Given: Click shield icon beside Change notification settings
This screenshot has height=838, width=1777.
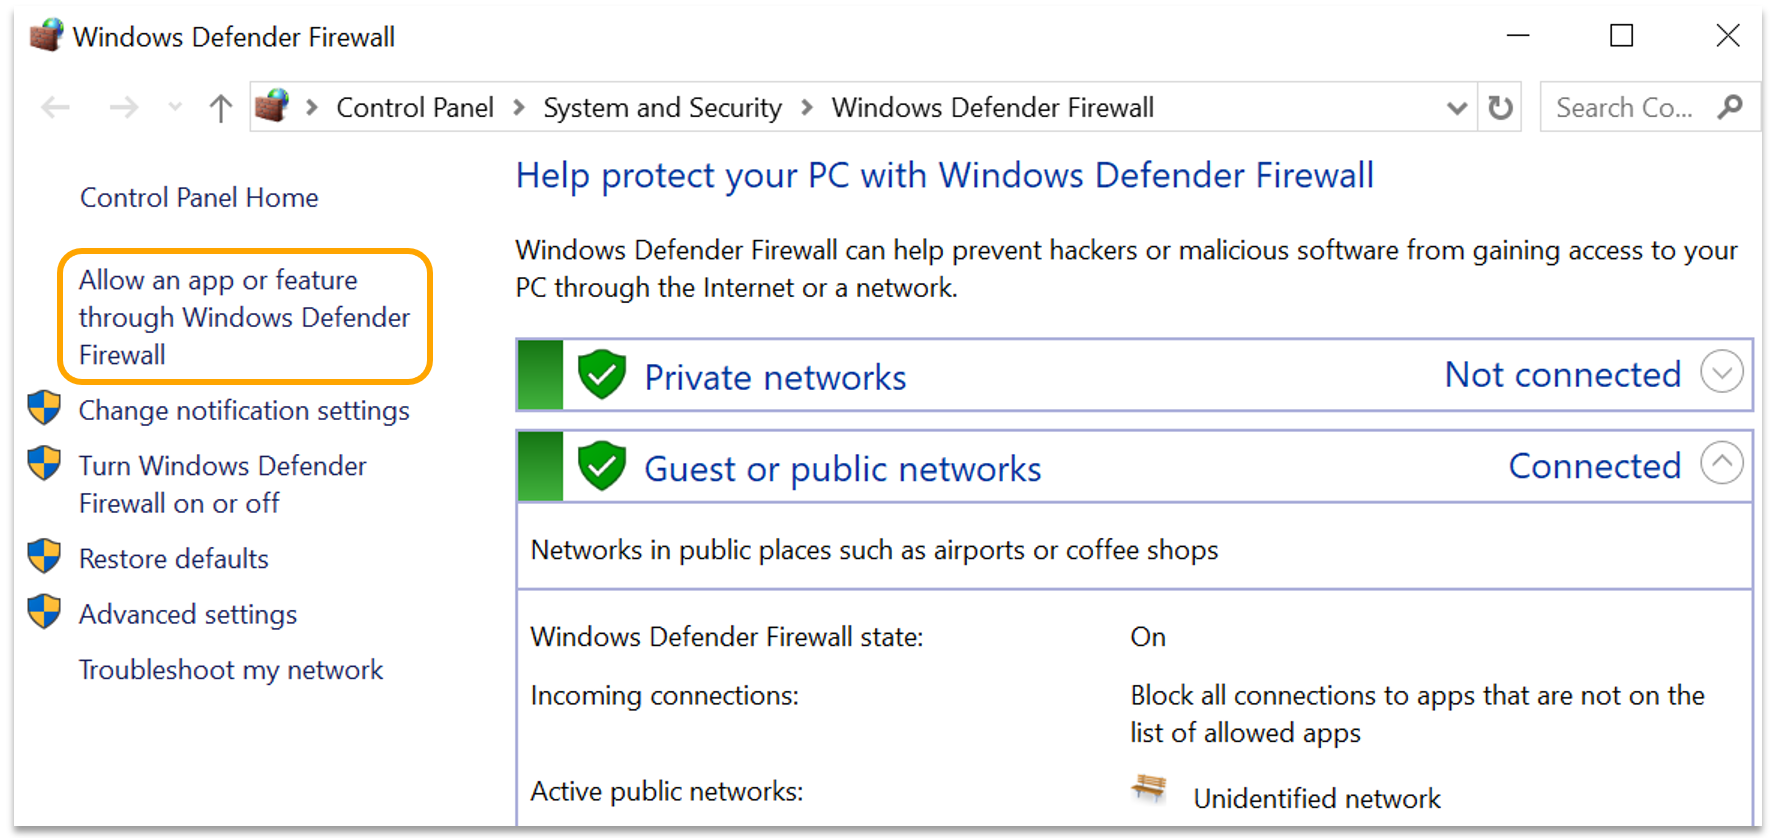Looking at the screenshot, I should tap(44, 408).
